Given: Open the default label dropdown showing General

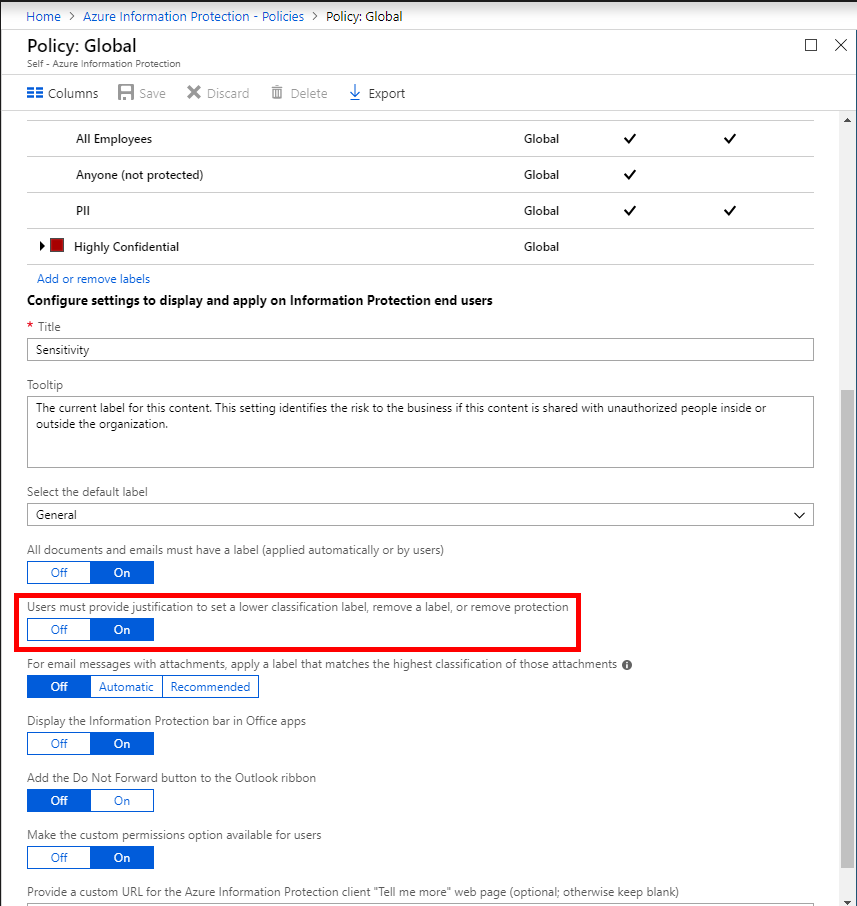Looking at the screenshot, I should (420, 515).
